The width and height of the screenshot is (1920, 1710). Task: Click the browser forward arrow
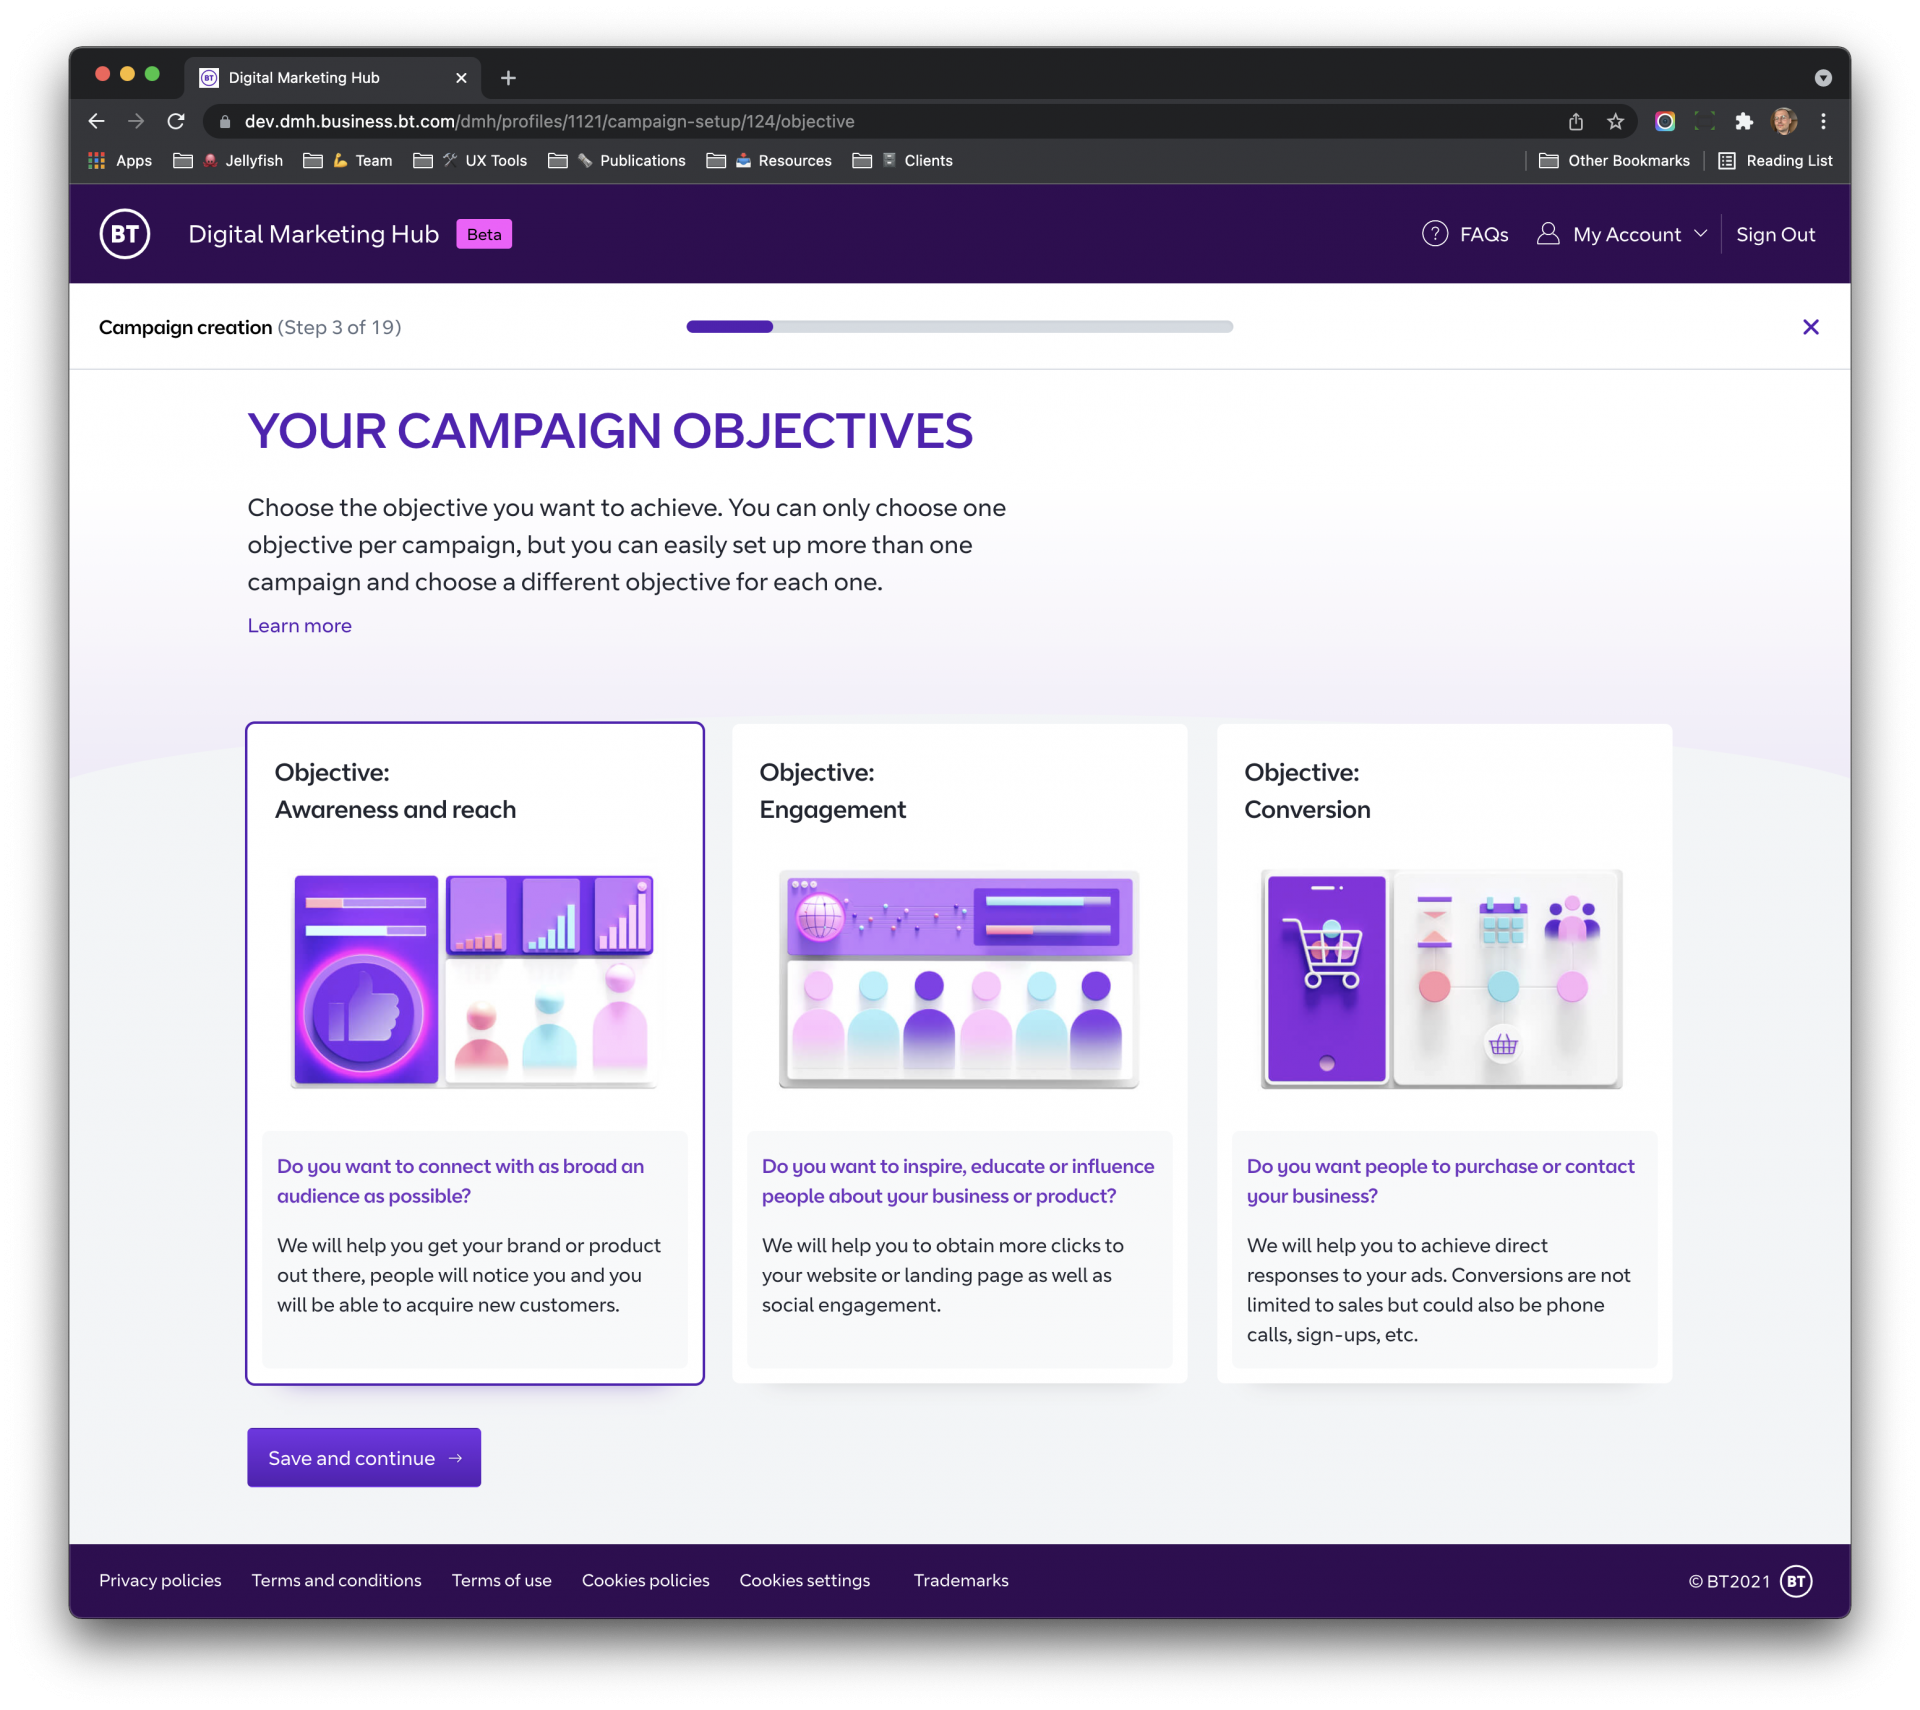coord(136,121)
